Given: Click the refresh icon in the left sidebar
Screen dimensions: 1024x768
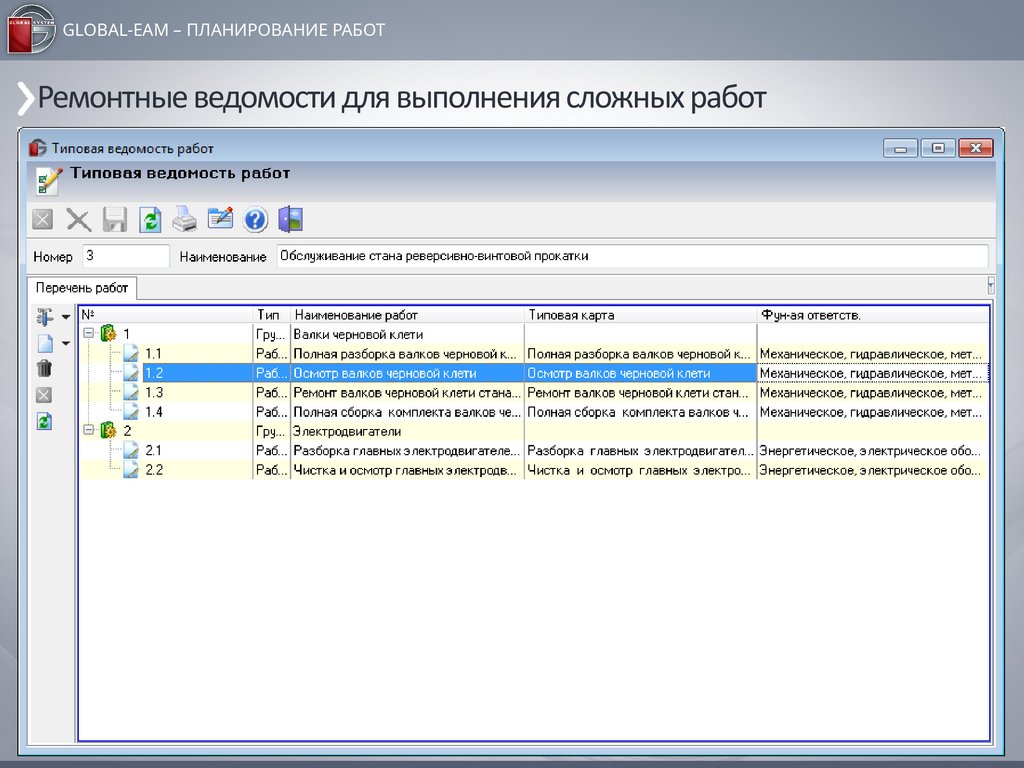Looking at the screenshot, I should (x=44, y=422).
